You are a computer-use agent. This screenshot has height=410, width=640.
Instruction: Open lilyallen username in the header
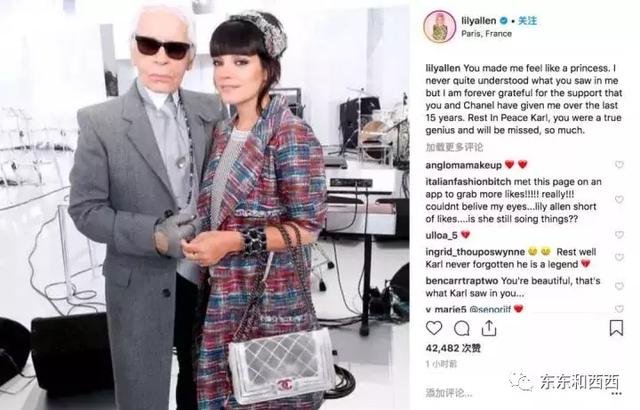click(478, 20)
